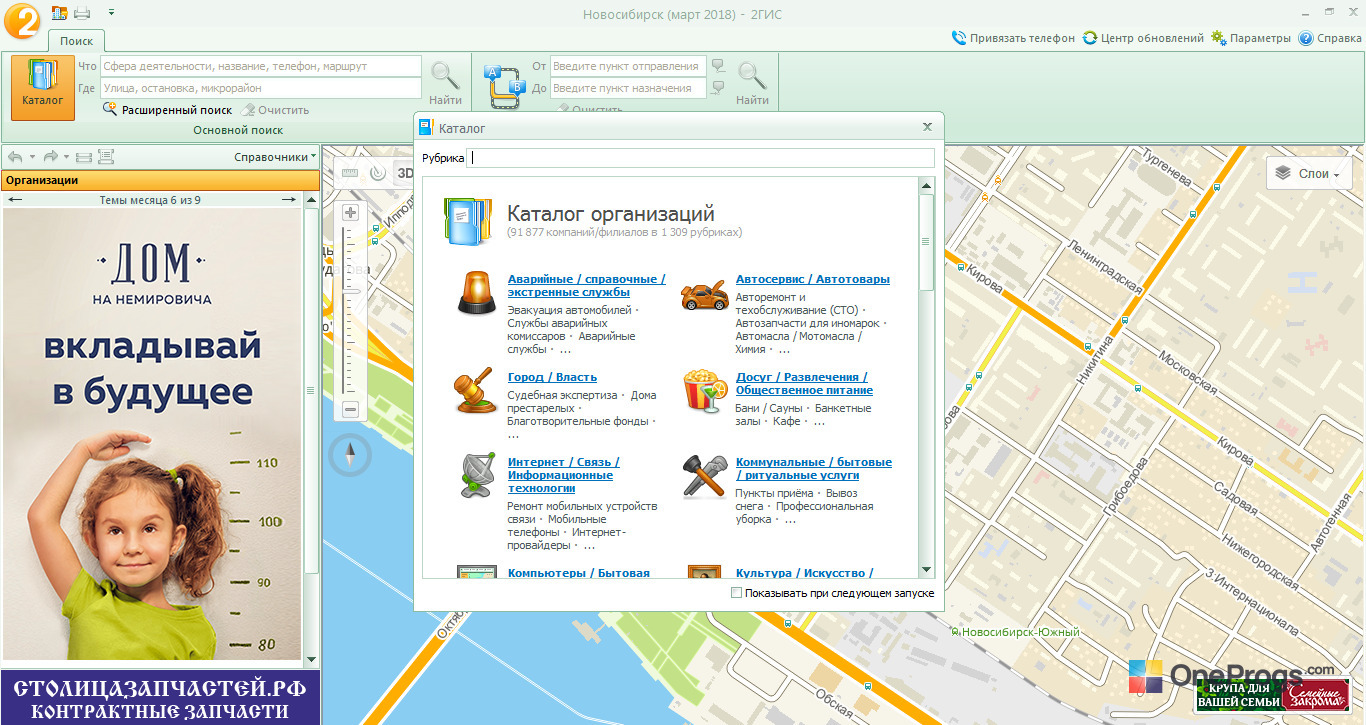
Task: Click the Рубрика input in the catalog dialog
Action: [x=701, y=158]
